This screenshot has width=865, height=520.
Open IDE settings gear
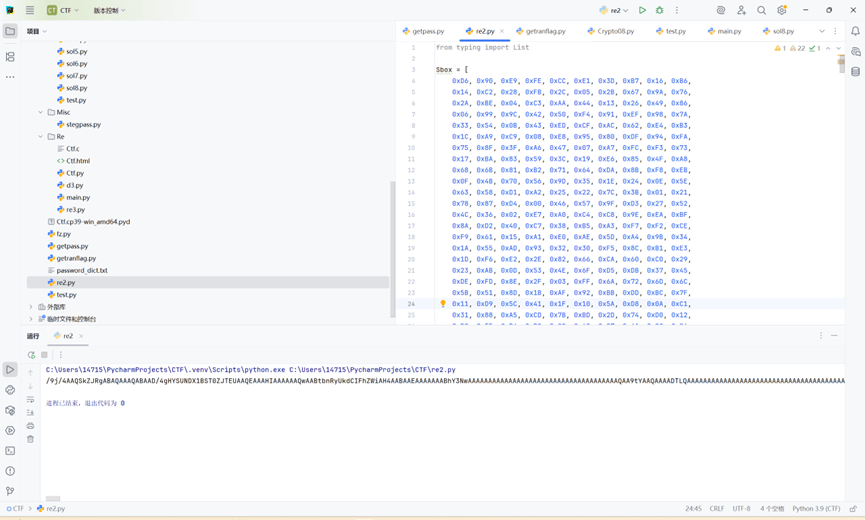[782, 10]
